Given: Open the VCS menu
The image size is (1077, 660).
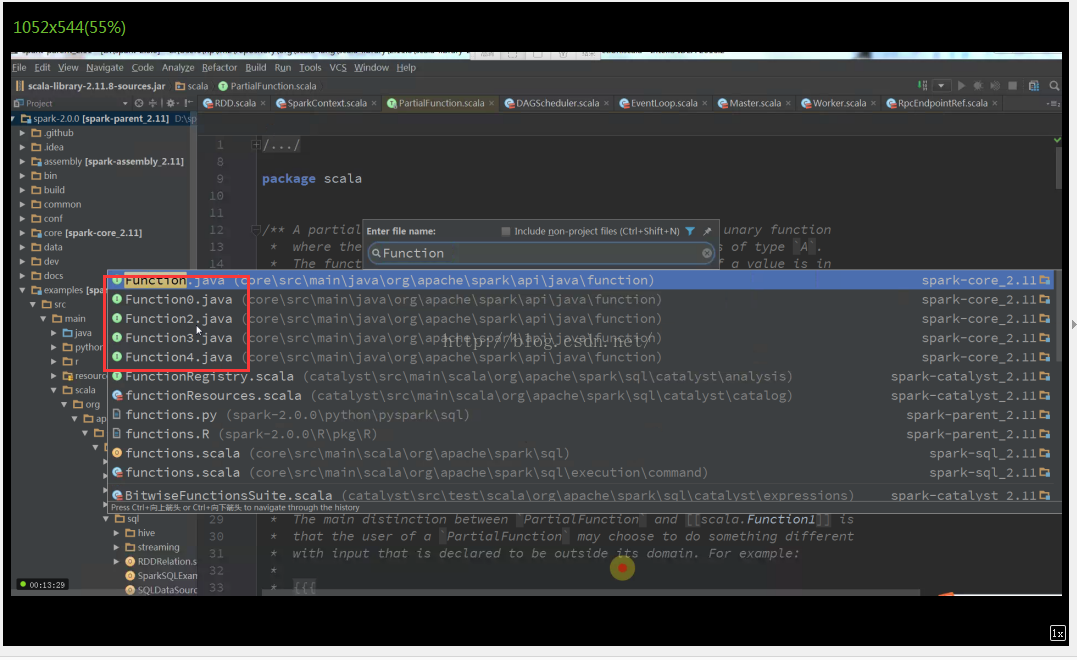Looking at the screenshot, I should tap(338, 67).
